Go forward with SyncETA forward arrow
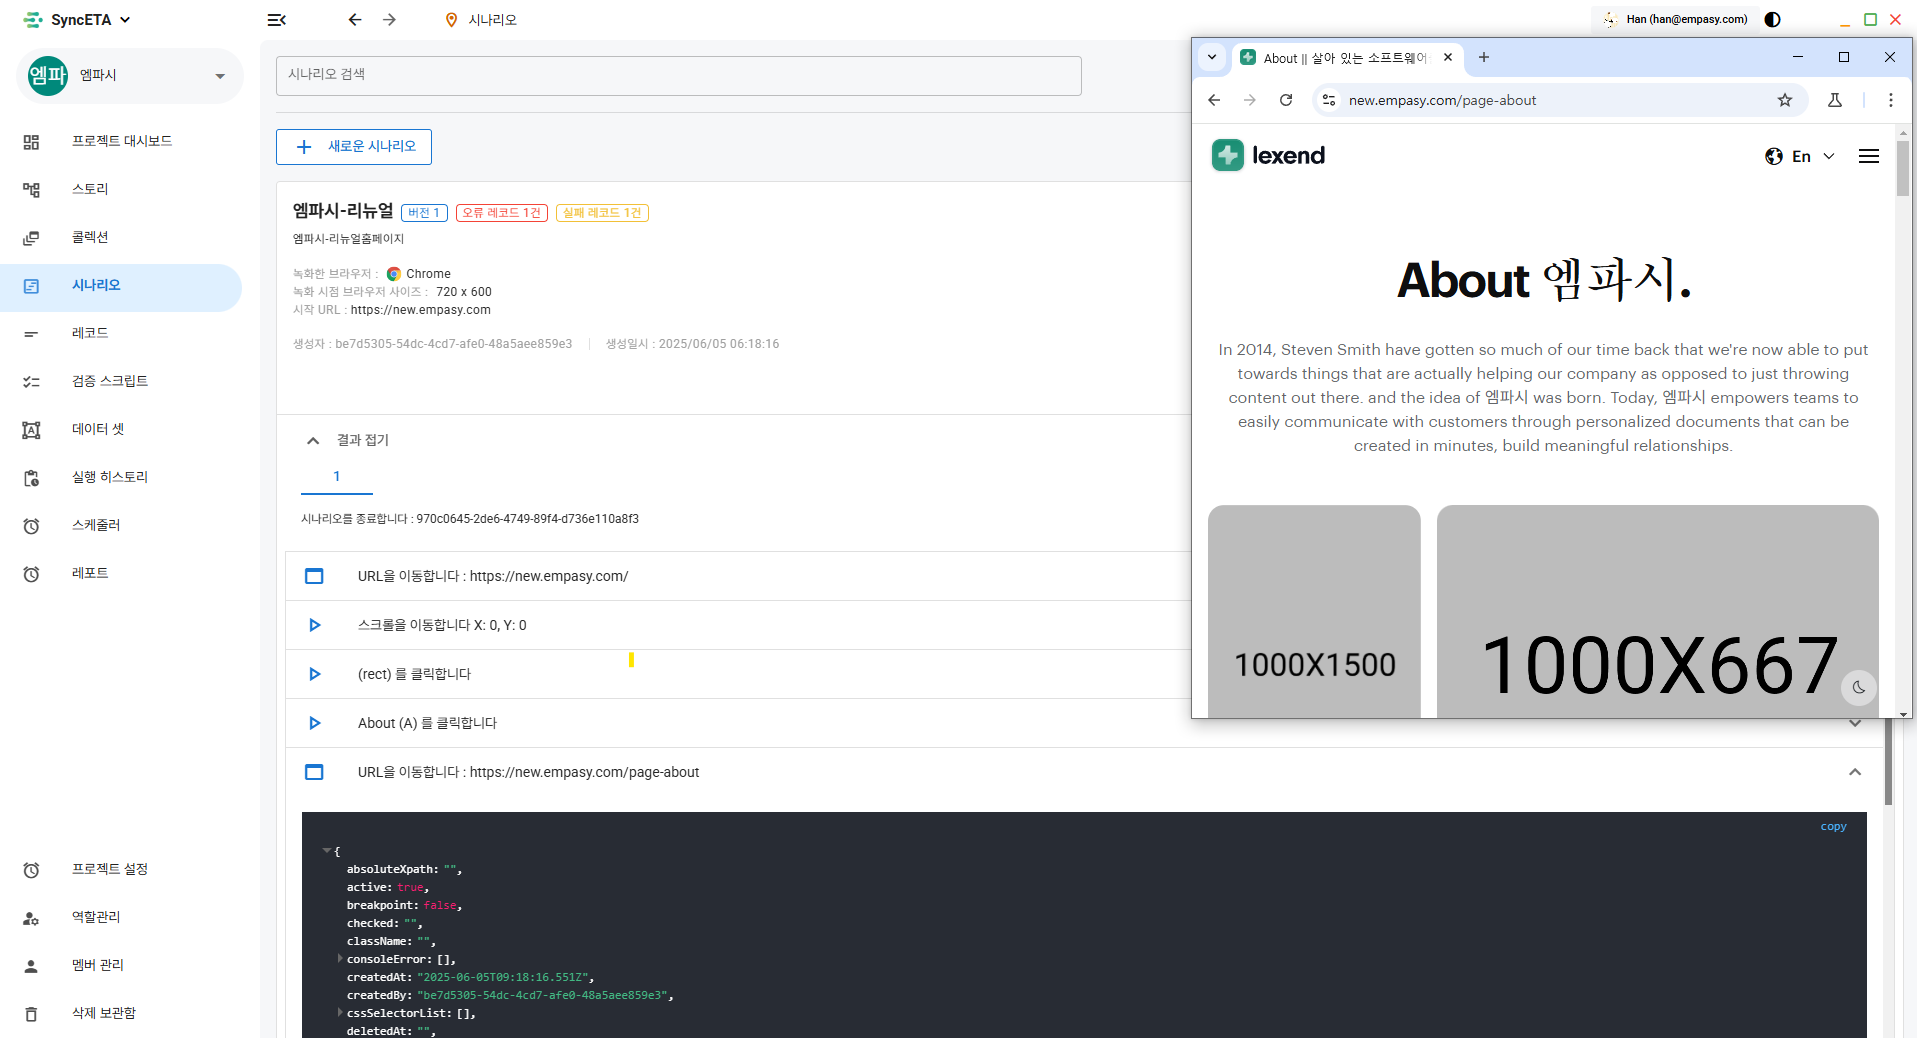 (x=390, y=20)
